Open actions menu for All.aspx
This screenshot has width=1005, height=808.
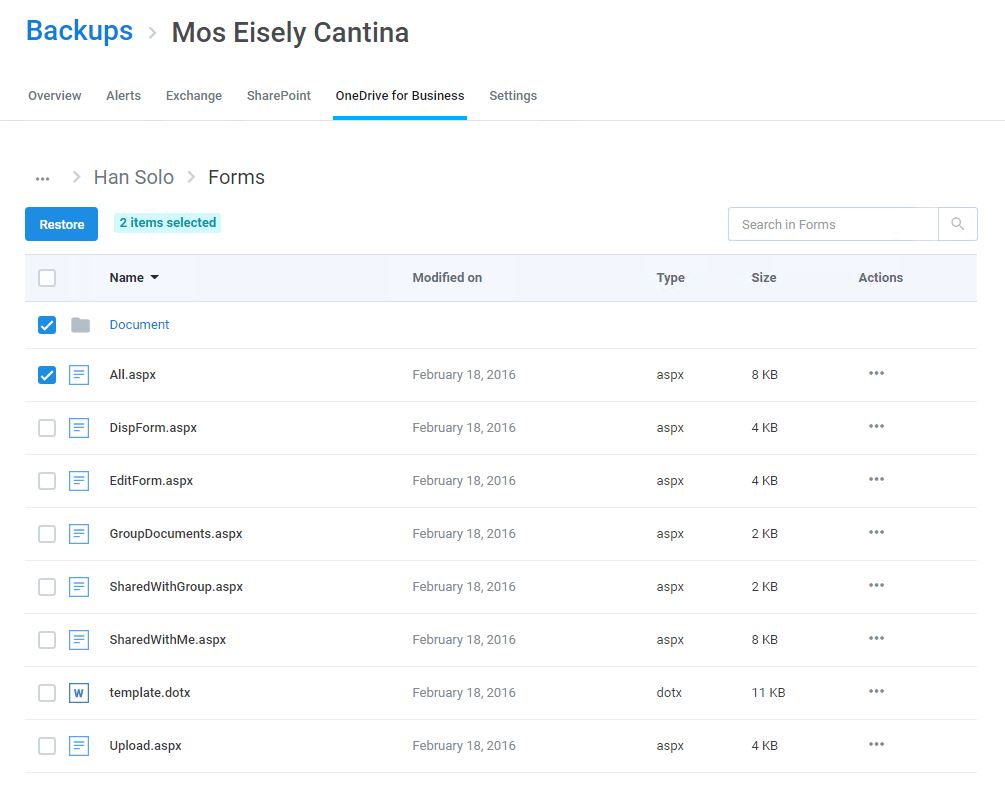click(876, 373)
